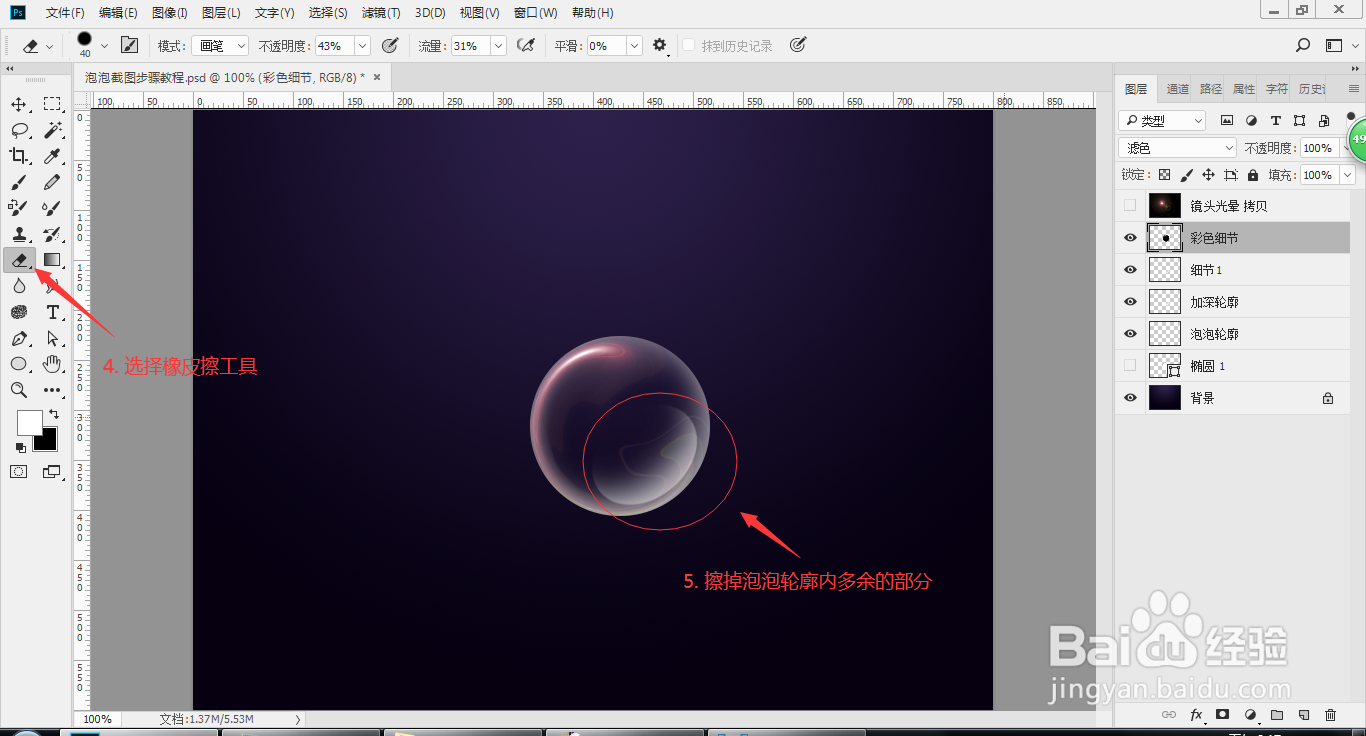Hide the 细节 1 layer
The height and width of the screenshot is (736, 1366).
point(1130,270)
